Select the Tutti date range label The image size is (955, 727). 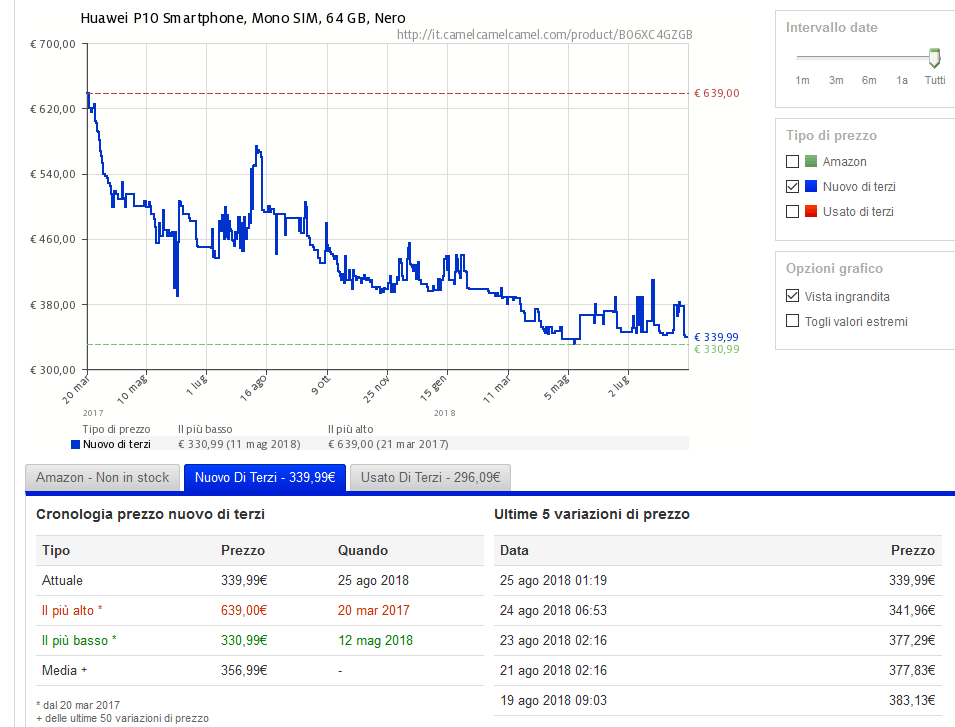[x=934, y=80]
